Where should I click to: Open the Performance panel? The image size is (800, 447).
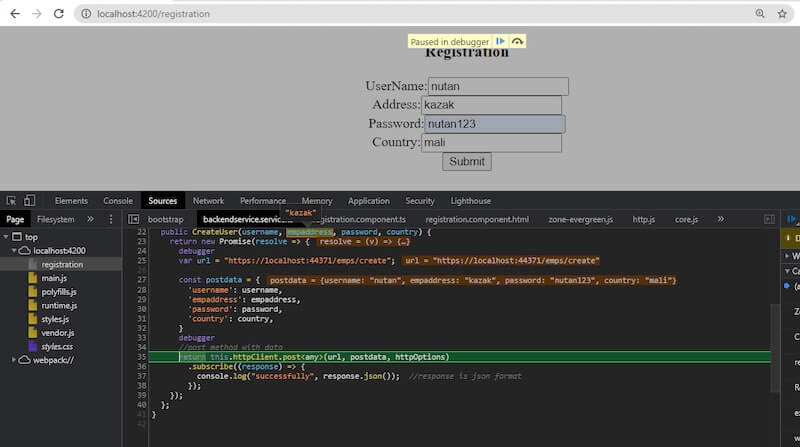263,201
